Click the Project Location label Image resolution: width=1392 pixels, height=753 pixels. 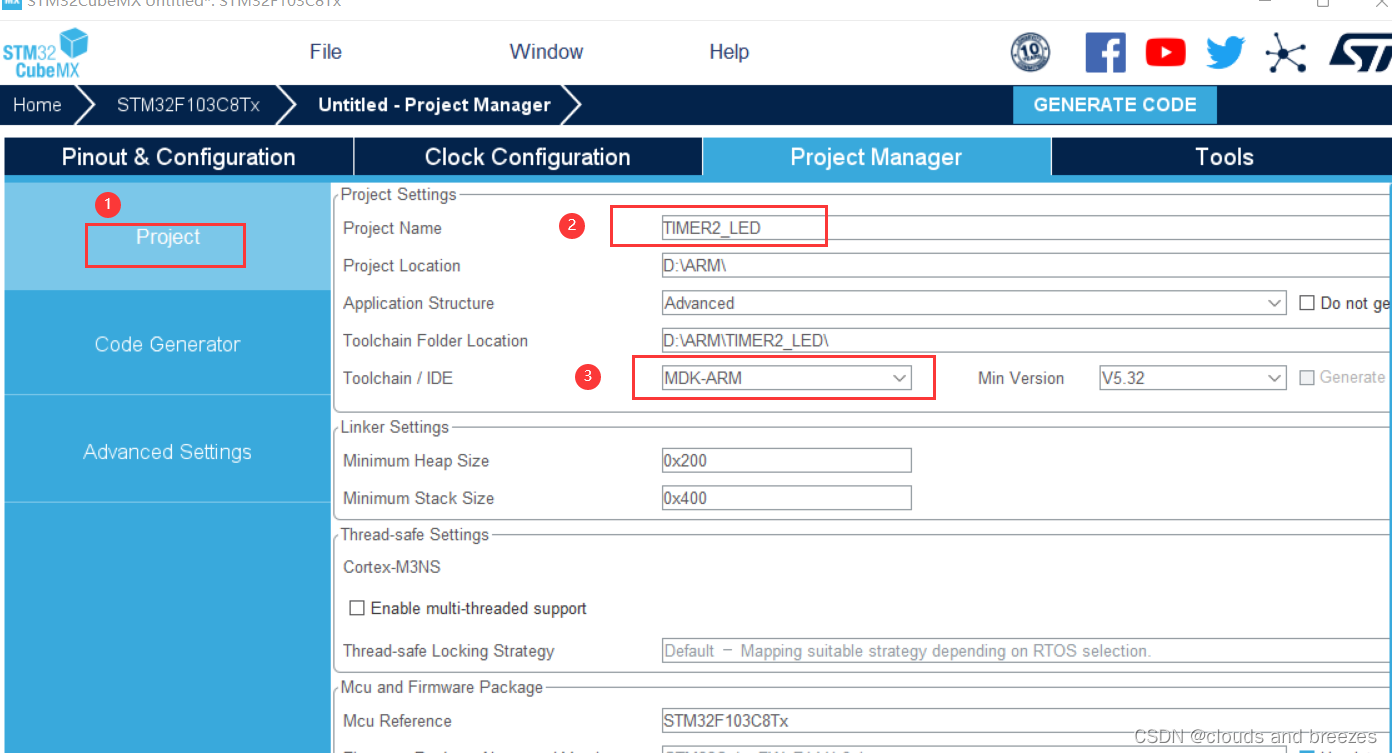402,266
